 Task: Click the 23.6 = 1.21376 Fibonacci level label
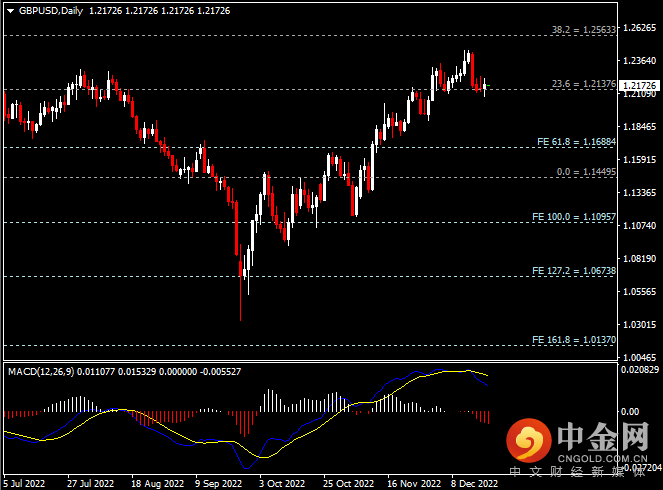pyautogui.click(x=585, y=84)
